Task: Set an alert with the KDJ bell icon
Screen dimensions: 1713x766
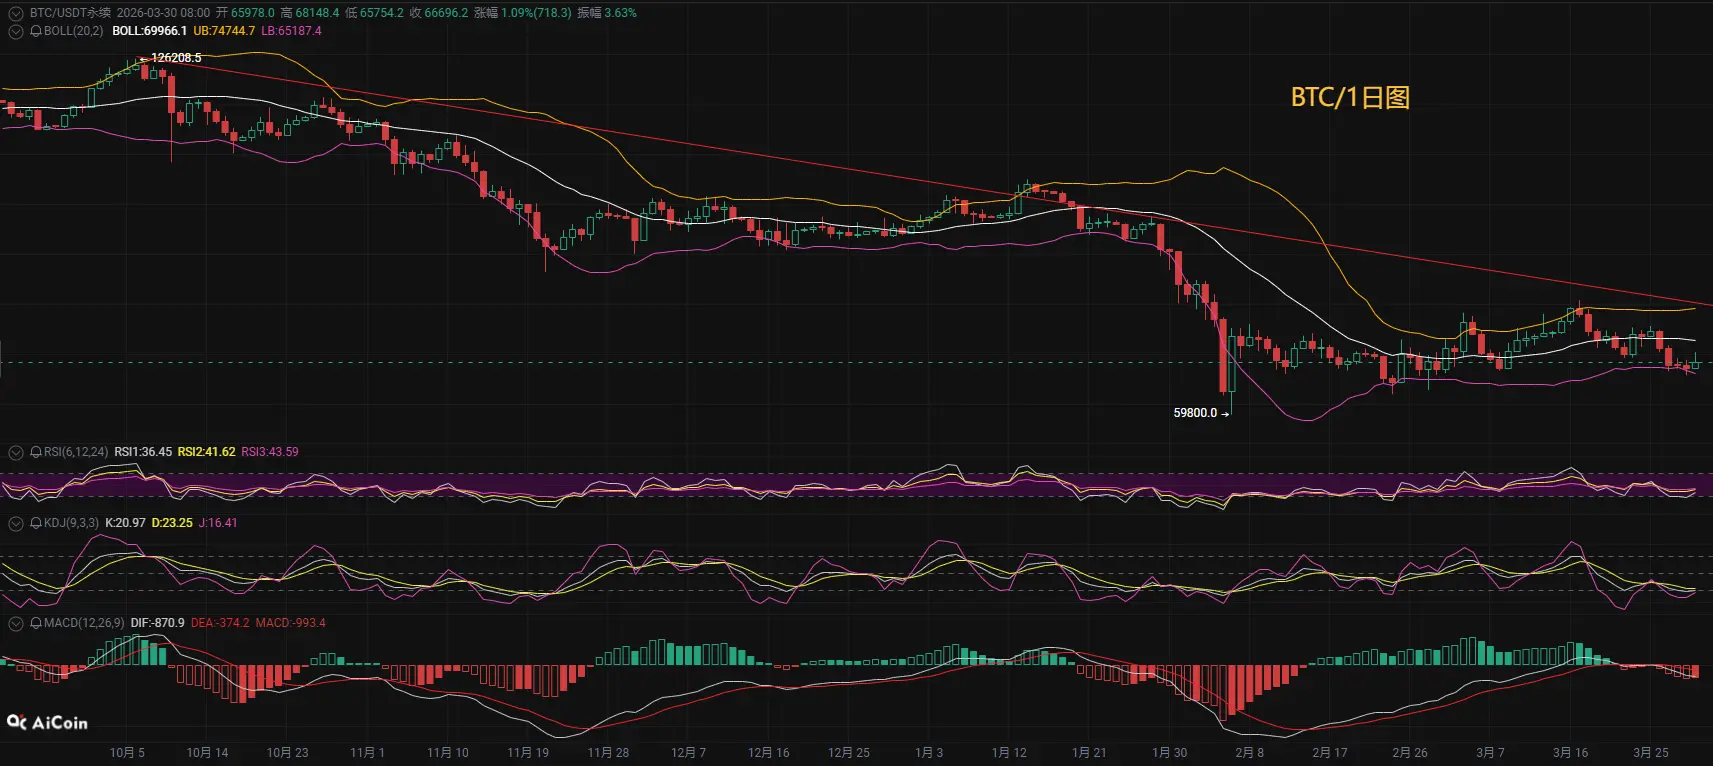Action: pyautogui.click(x=36, y=523)
